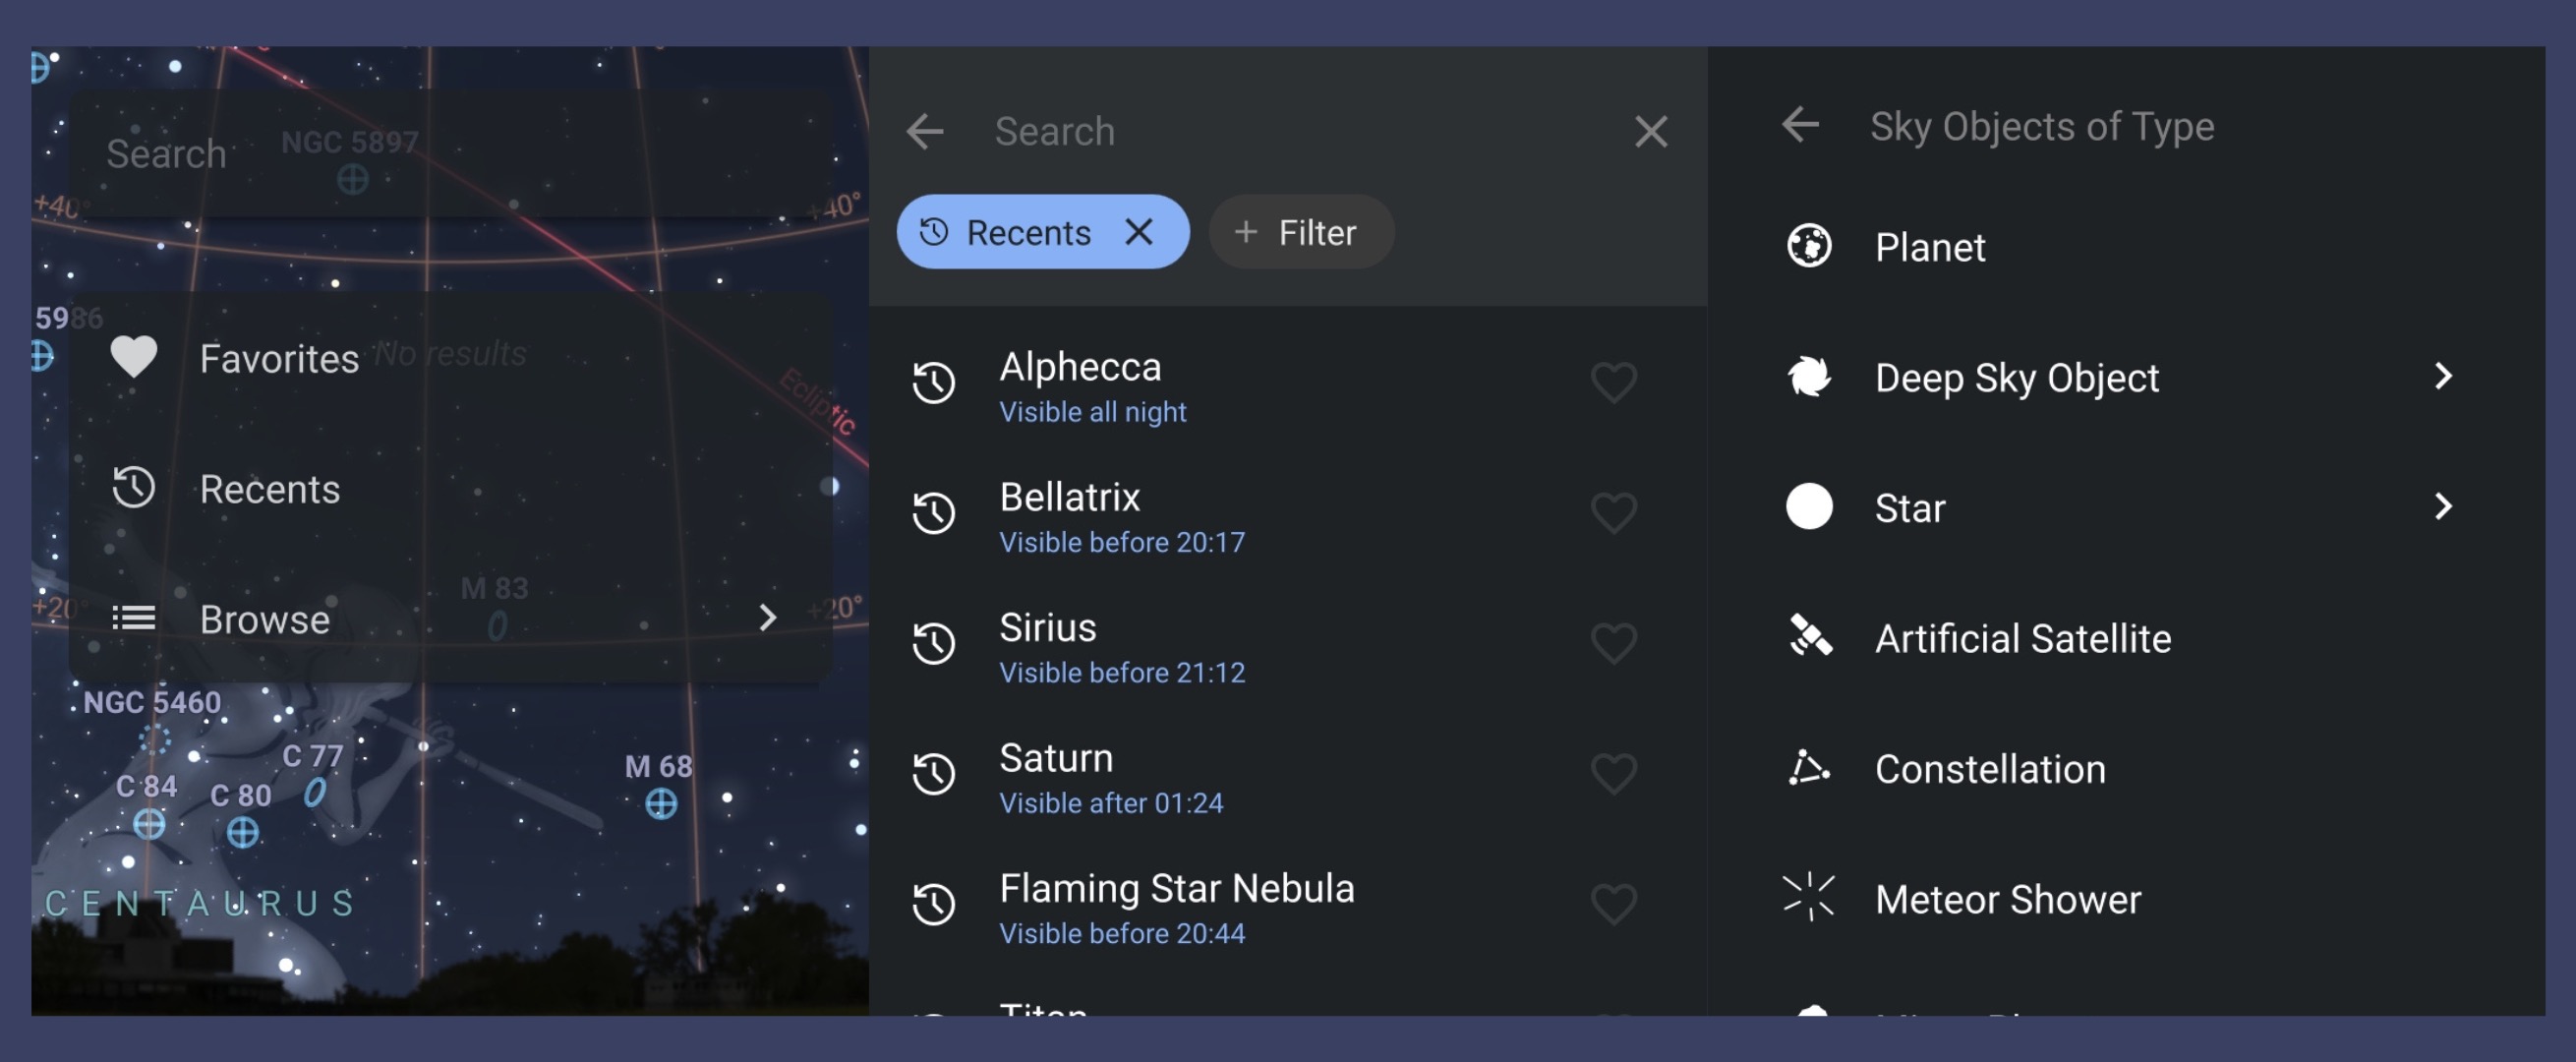
Task: Expand the Star category chevron
Action: [2443, 507]
